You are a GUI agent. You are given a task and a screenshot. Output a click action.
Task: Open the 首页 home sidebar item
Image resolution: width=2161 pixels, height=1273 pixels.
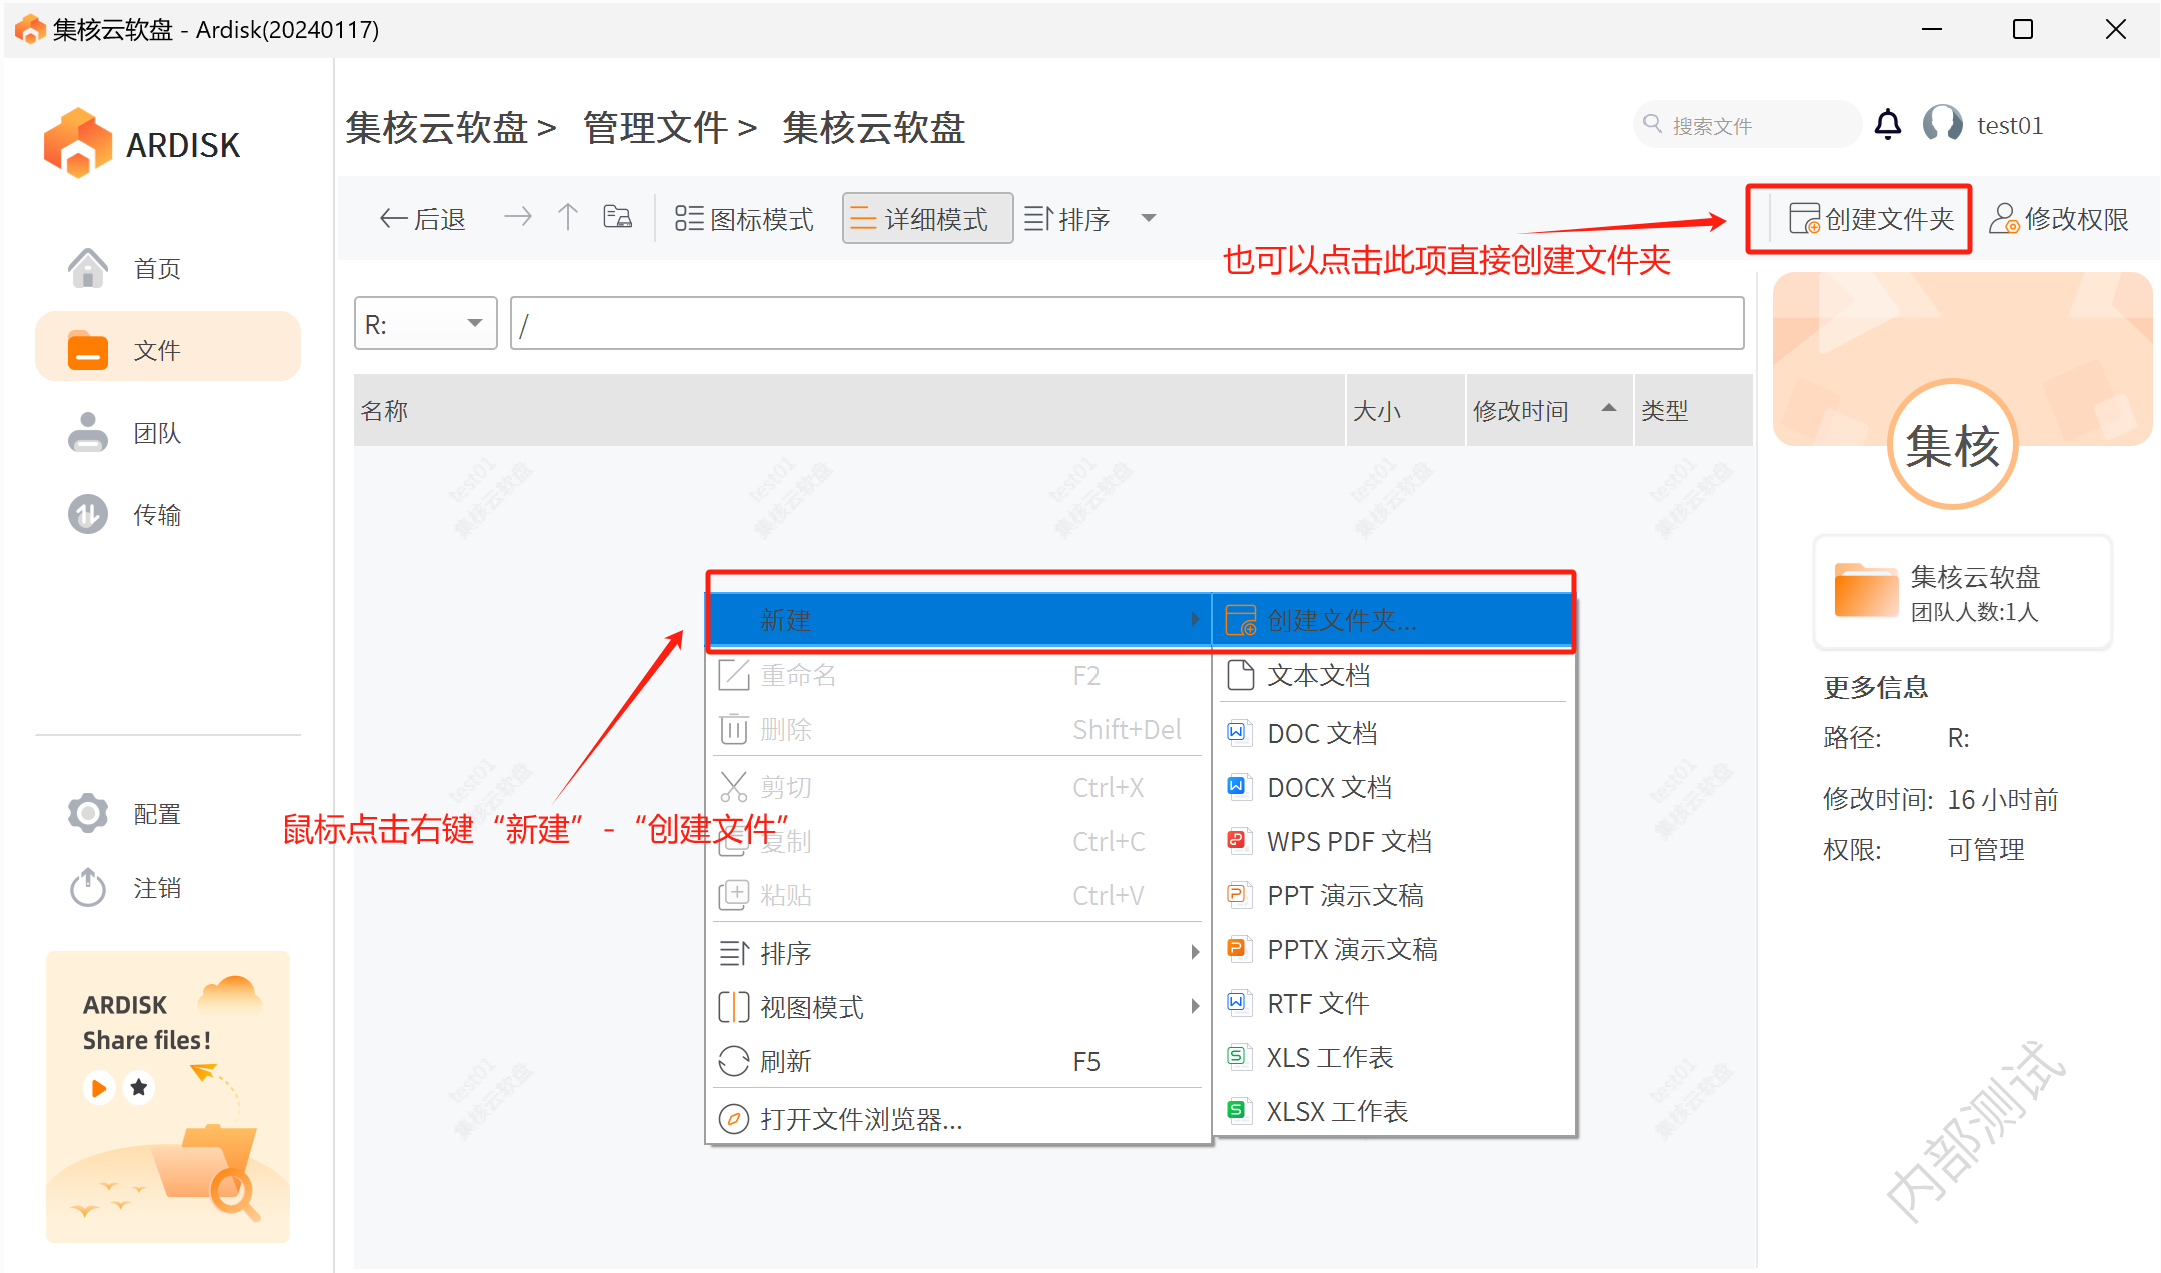pyautogui.click(x=157, y=268)
